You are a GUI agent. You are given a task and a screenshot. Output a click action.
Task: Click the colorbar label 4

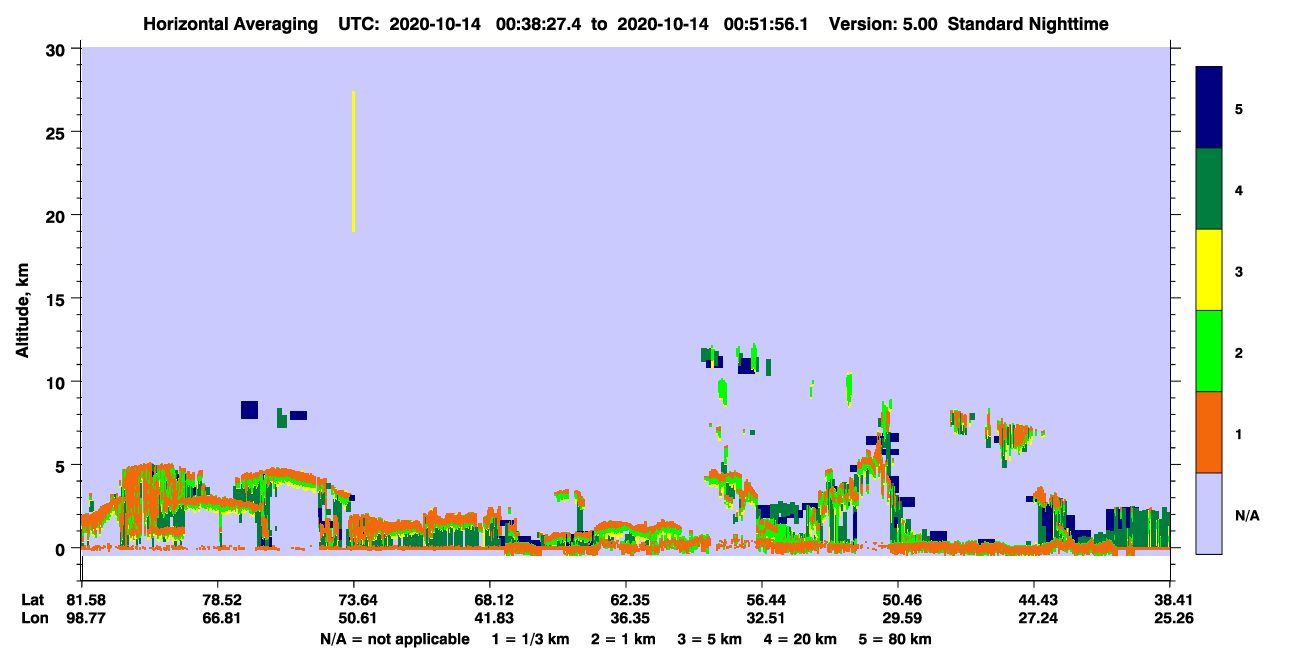click(x=1239, y=189)
